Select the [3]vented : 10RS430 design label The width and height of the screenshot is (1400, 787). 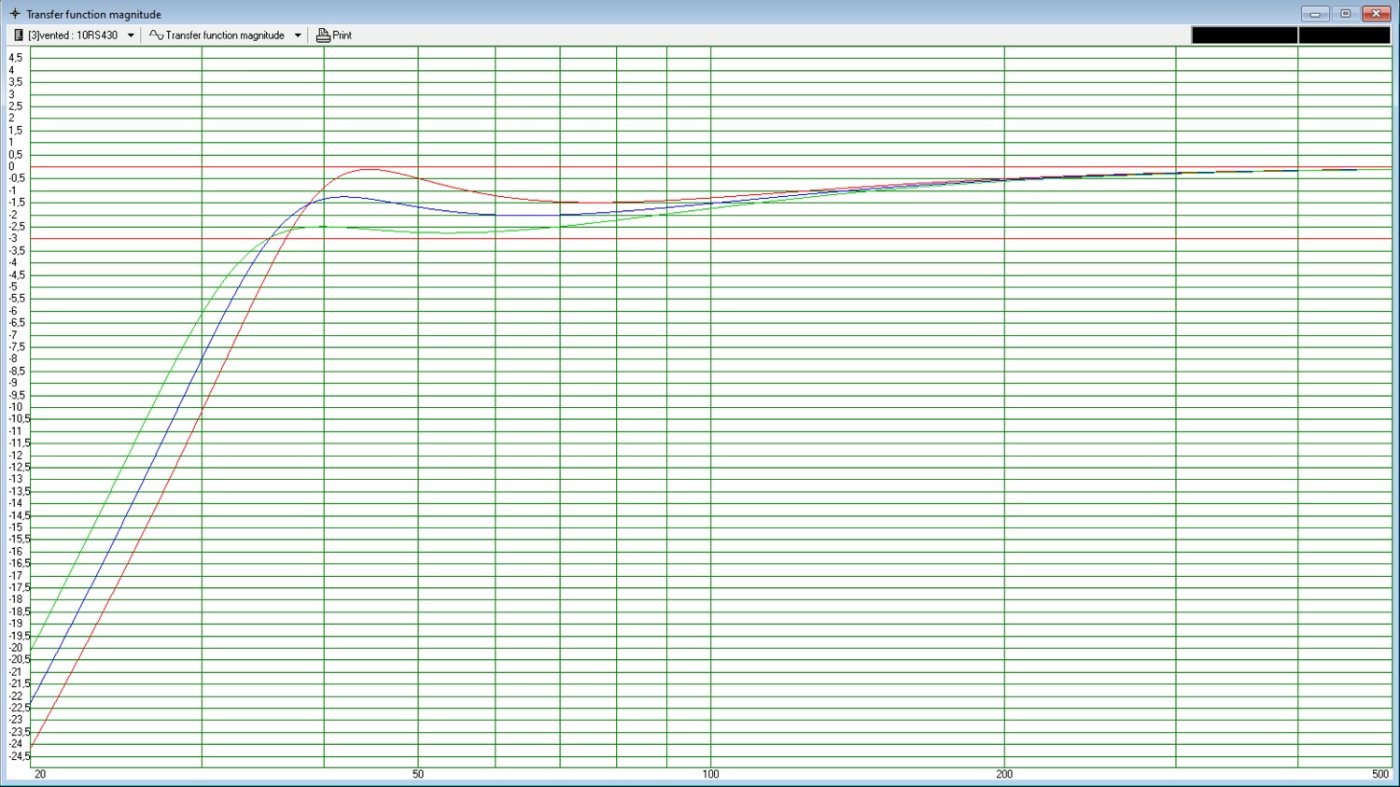coord(72,35)
